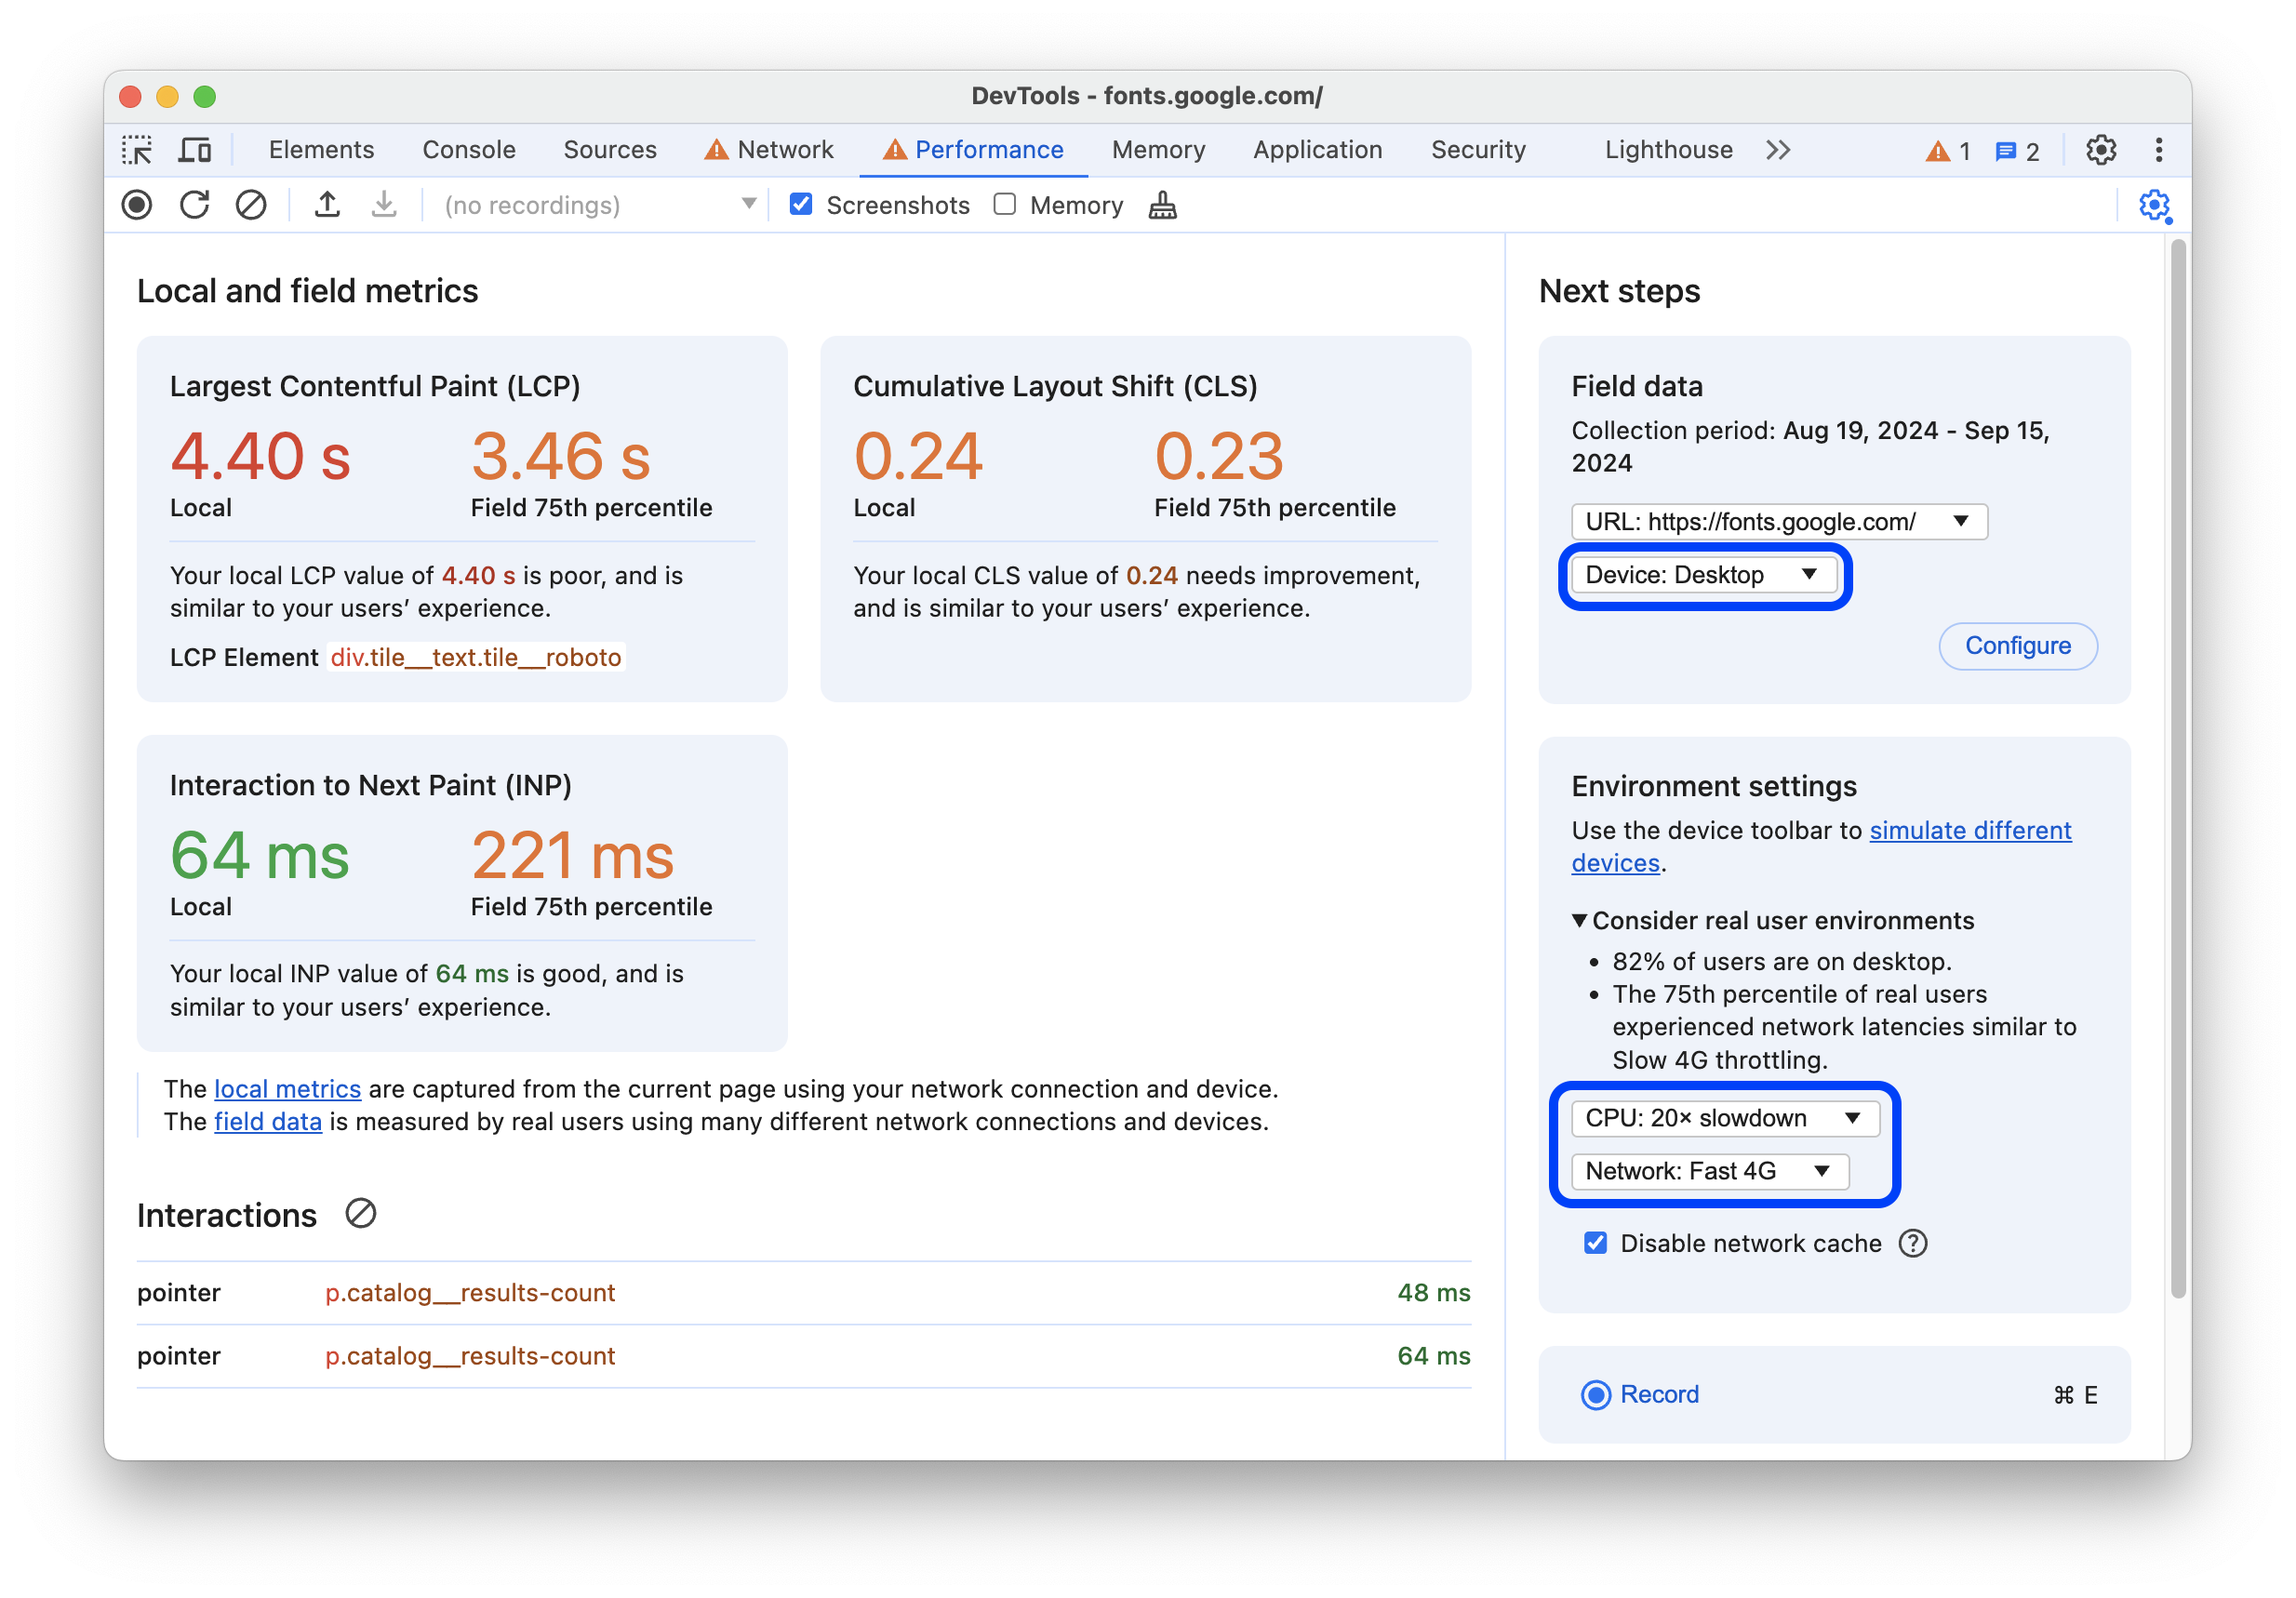Click the download profile icon

[382, 207]
